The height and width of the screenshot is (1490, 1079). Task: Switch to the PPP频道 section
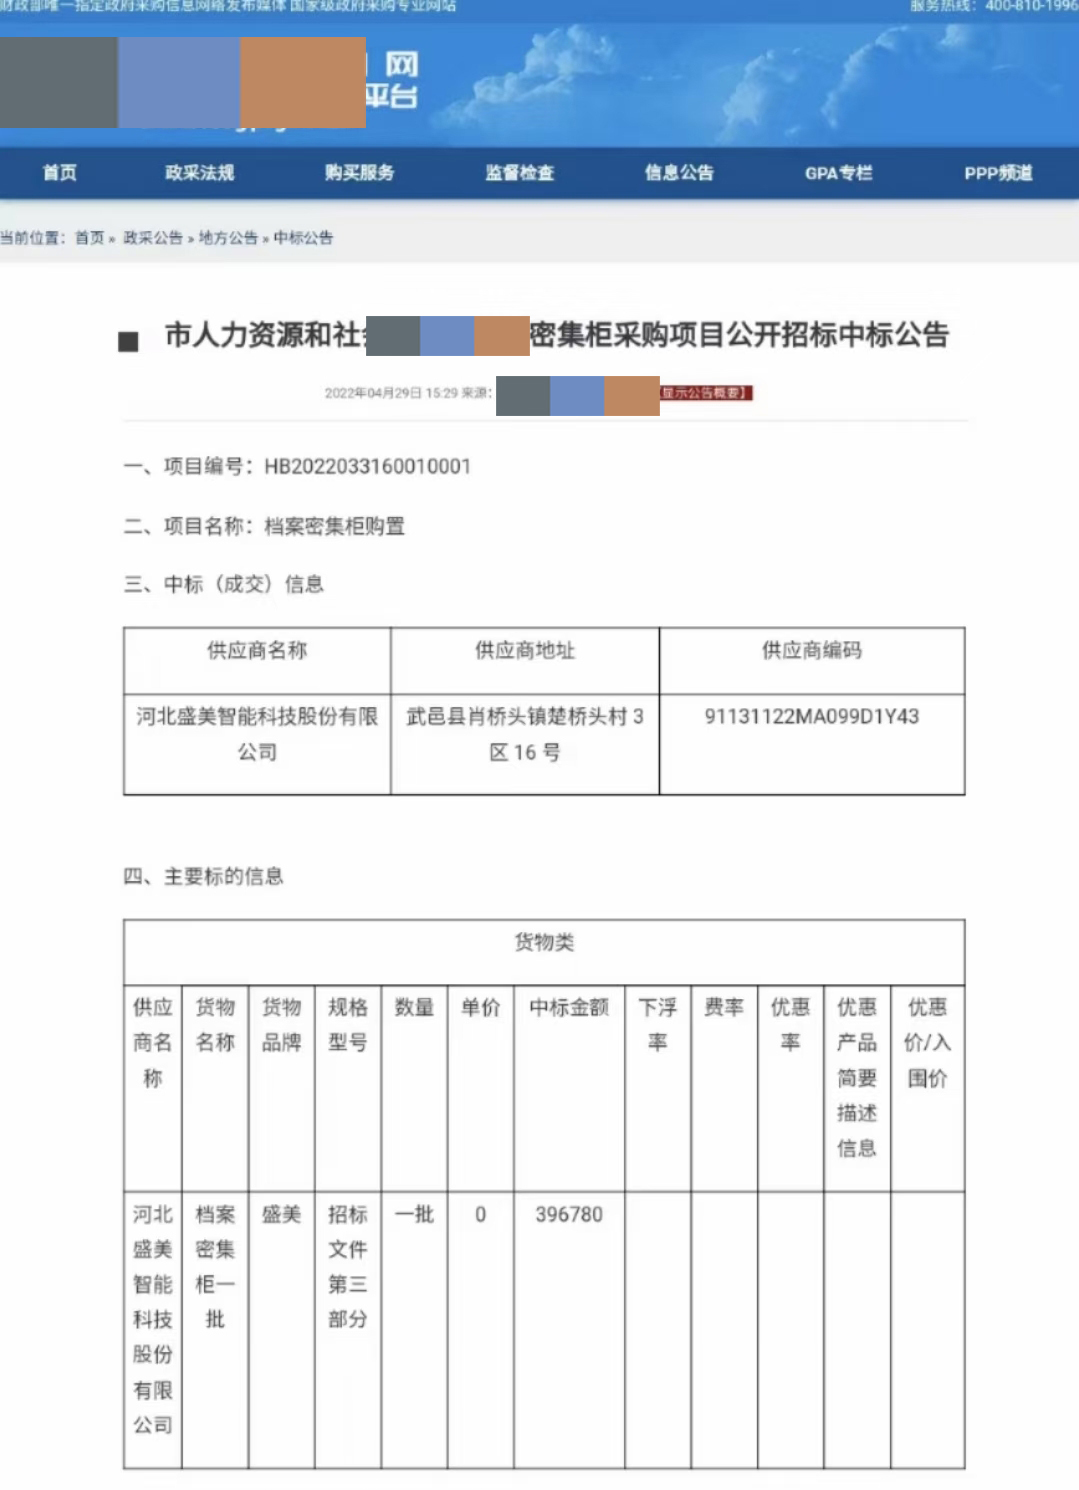click(x=998, y=173)
